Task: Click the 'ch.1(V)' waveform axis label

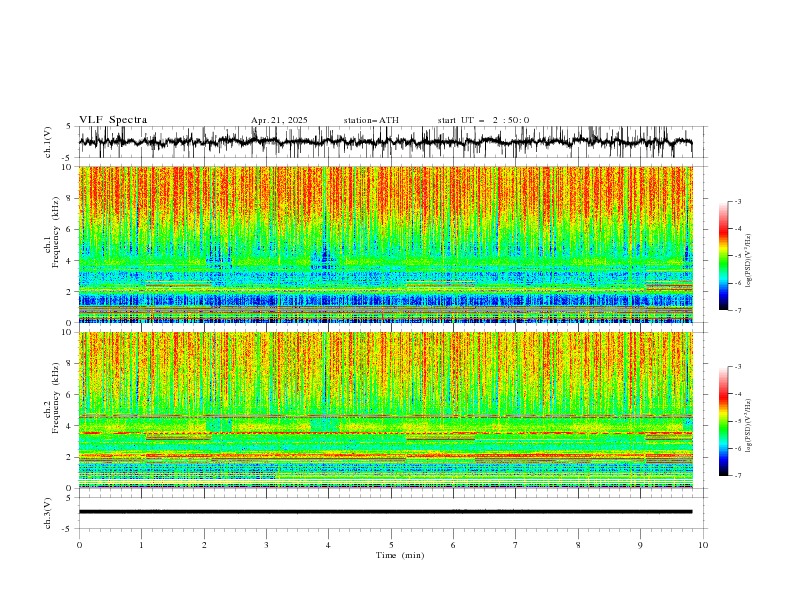Action: [48, 142]
